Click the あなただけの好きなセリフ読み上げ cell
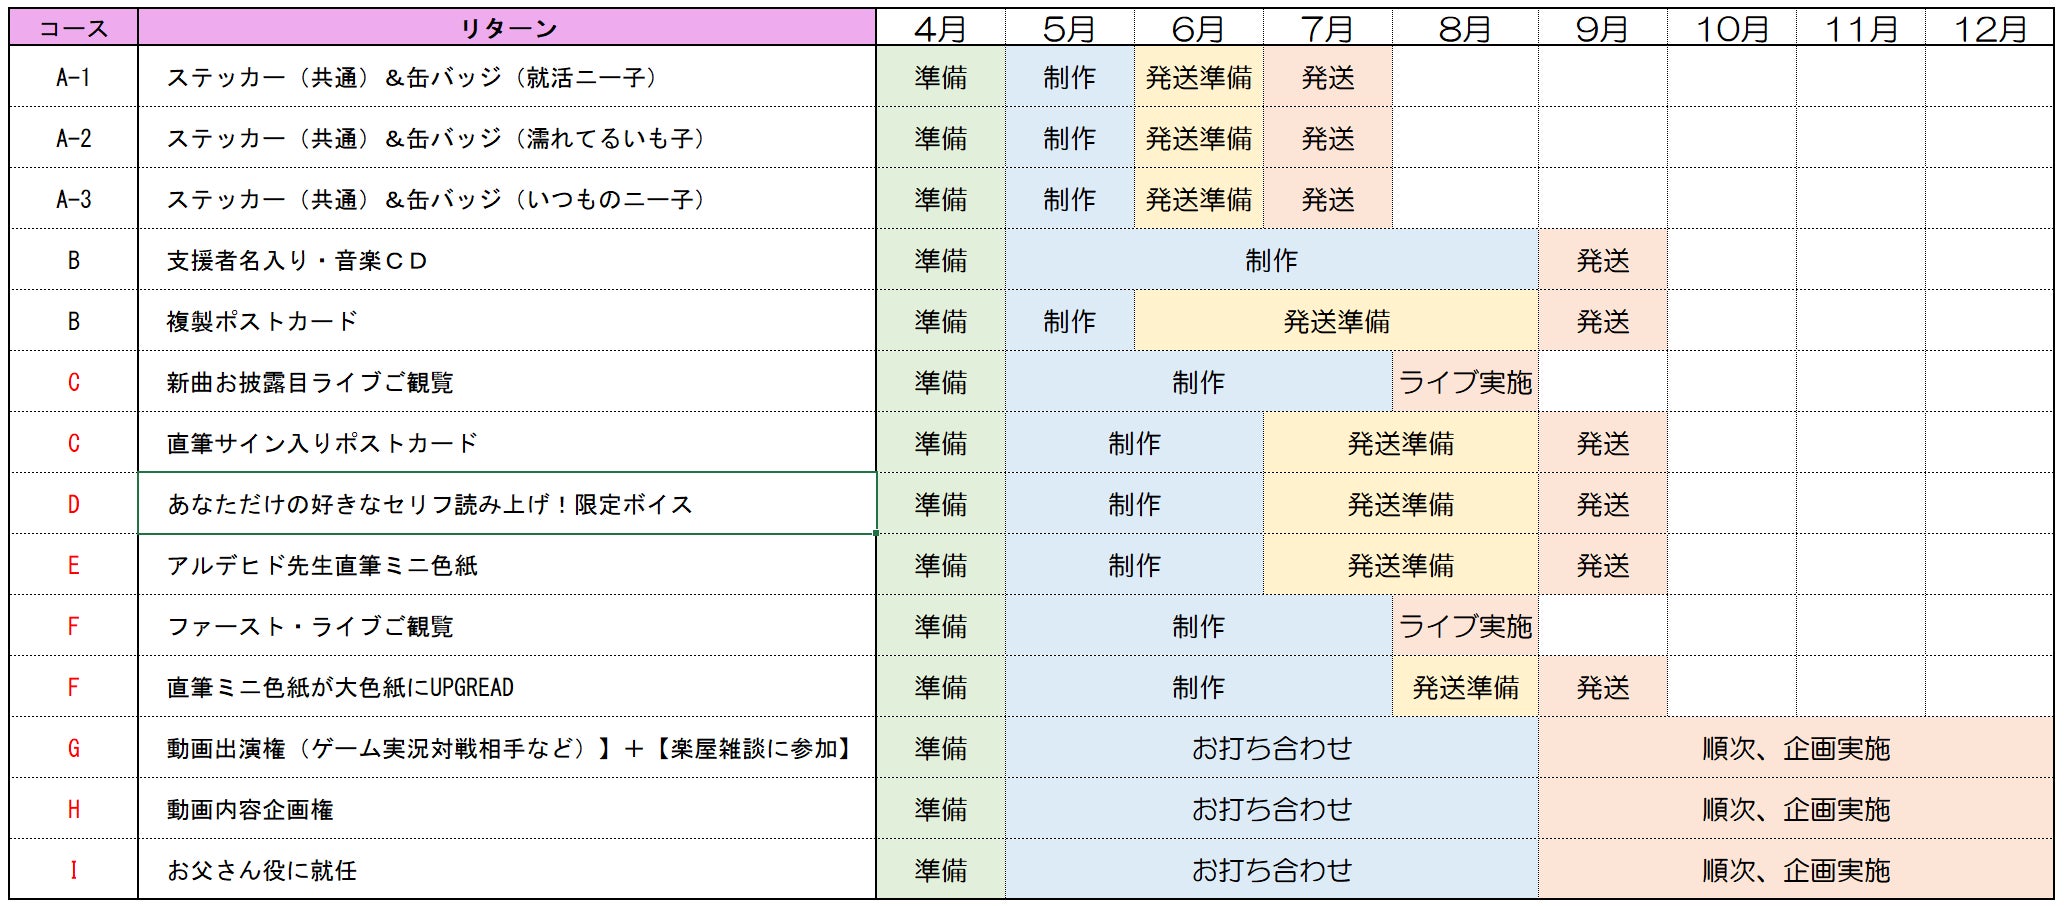This screenshot has height=906, width=2064. pyautogui.click(x=507, y=504)
